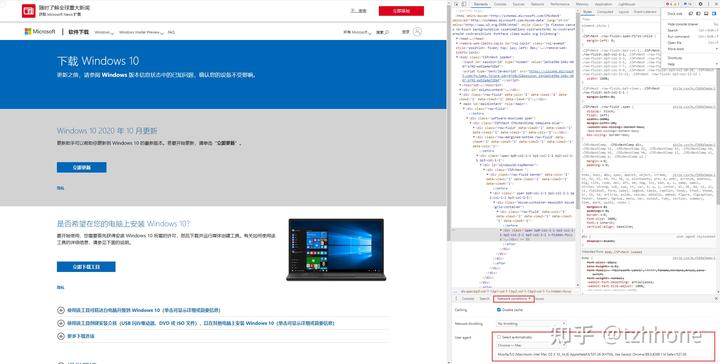The image size is (720, 364).
Task: Click the DevTools three-dot customize menu
Action: pos(709,4)
